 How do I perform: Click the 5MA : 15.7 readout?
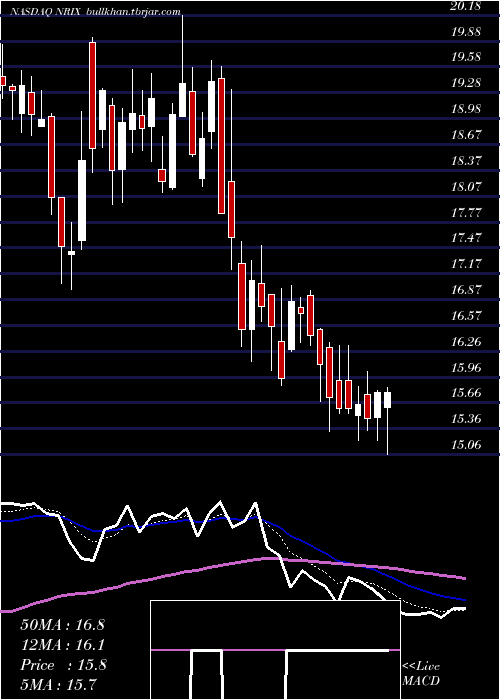click(58, 685)
